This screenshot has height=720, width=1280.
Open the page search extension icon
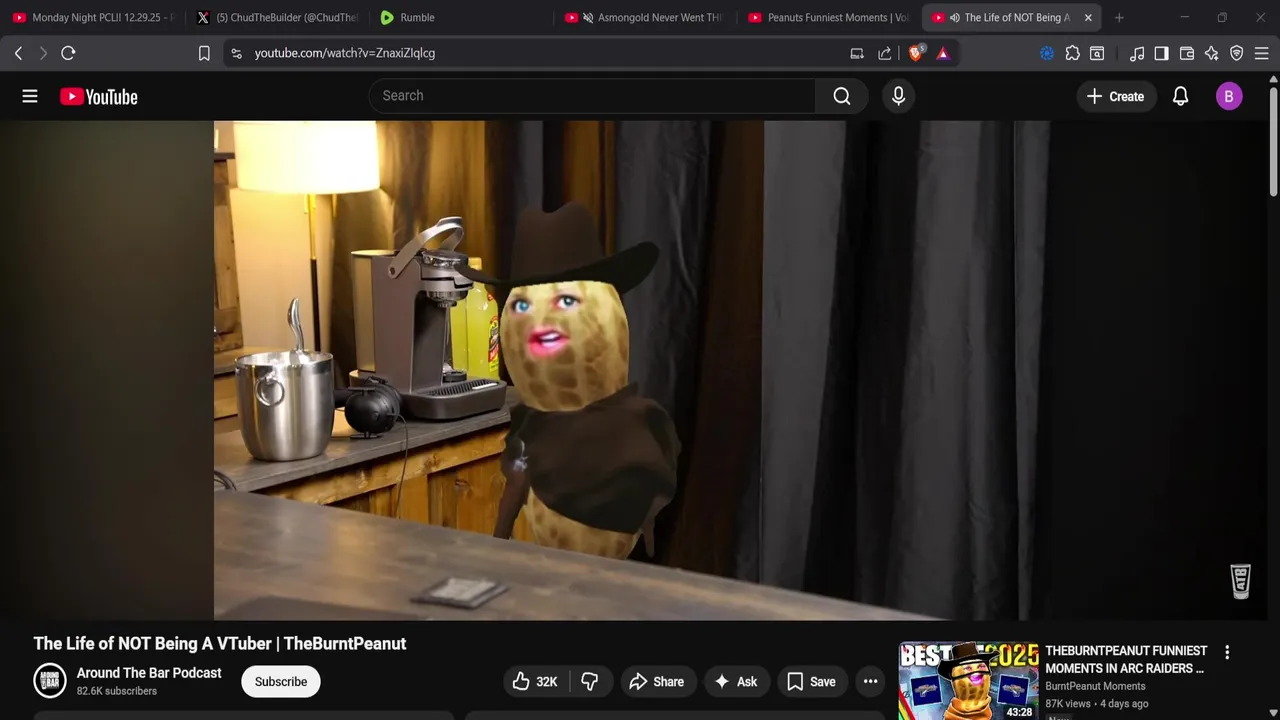[1097, 53]
